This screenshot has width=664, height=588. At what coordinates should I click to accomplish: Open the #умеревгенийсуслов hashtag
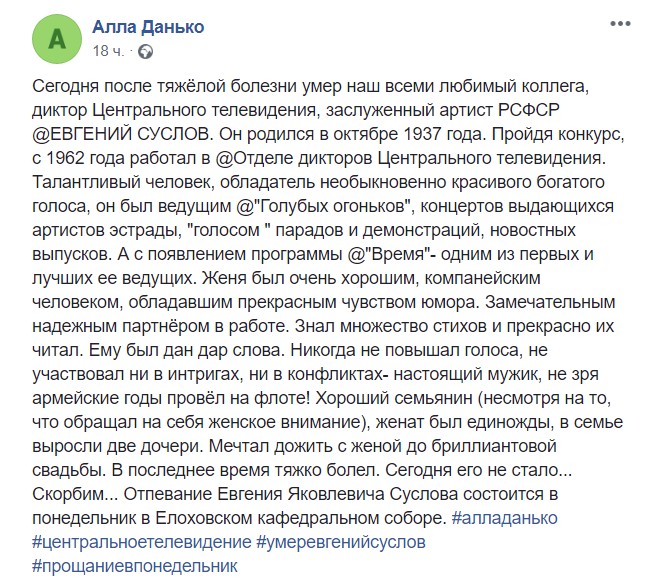pos(341,542)
